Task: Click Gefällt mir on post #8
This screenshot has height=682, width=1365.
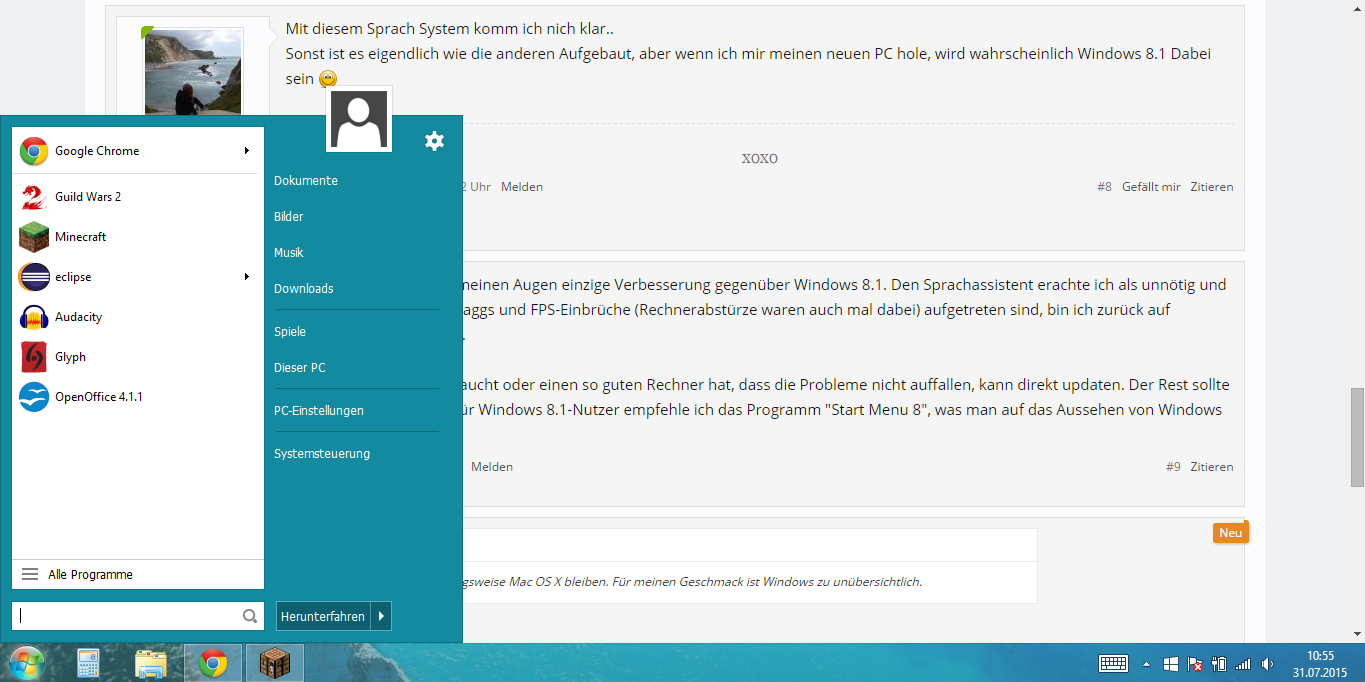Action: pos(1151,187)
